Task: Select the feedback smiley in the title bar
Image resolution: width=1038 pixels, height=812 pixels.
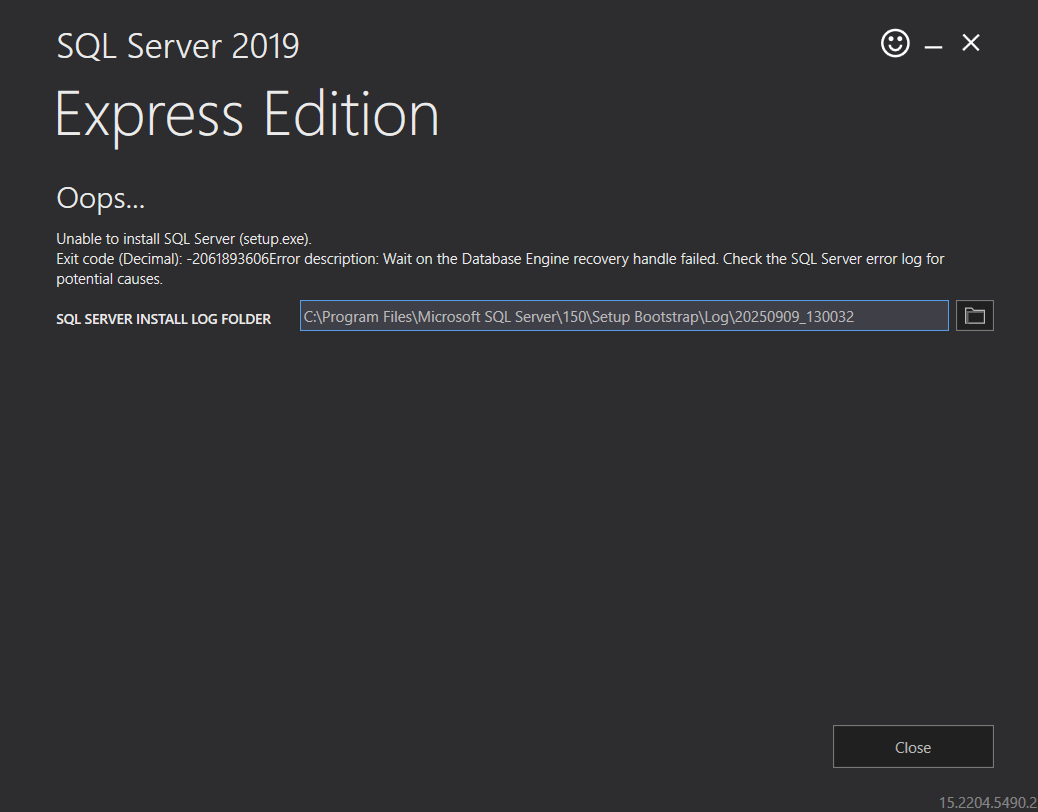Action: [895, 43]
